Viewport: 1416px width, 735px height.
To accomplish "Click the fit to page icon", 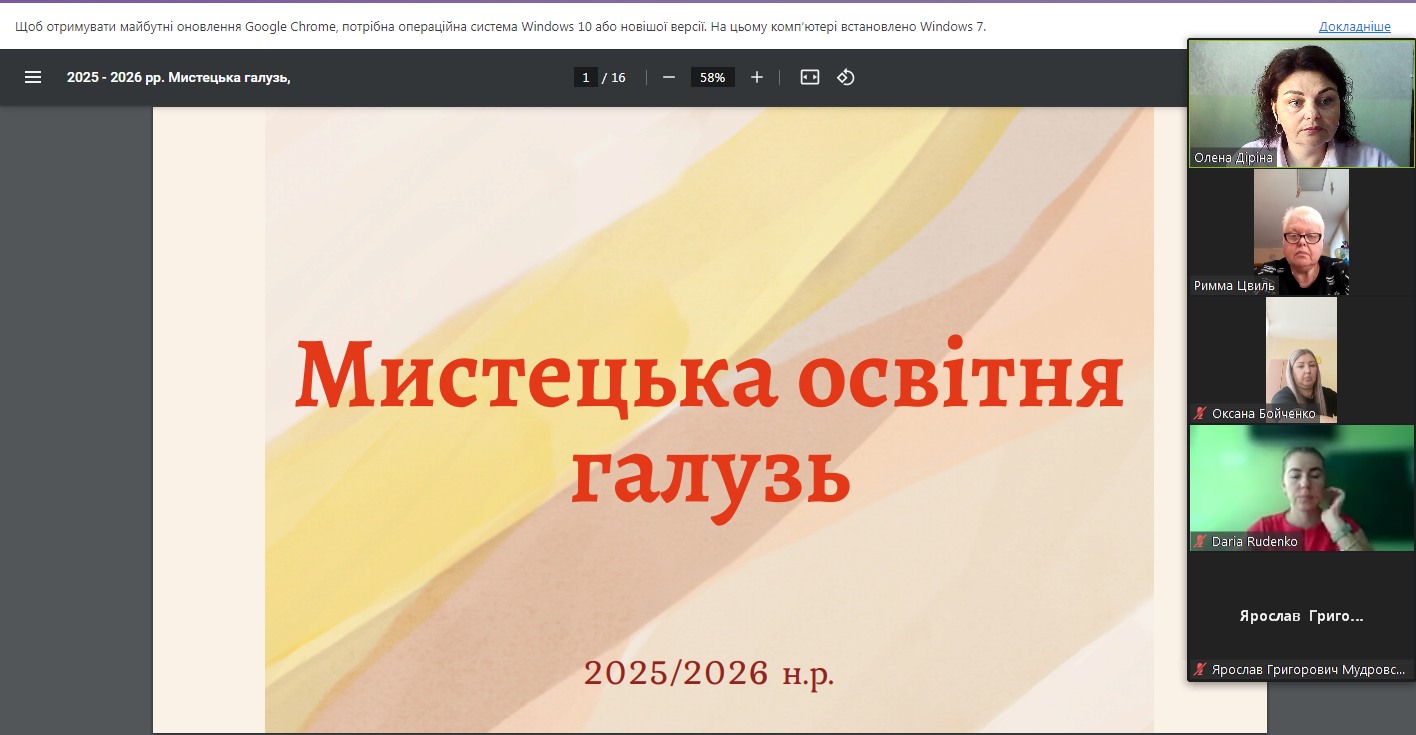I will pos(810,77).
